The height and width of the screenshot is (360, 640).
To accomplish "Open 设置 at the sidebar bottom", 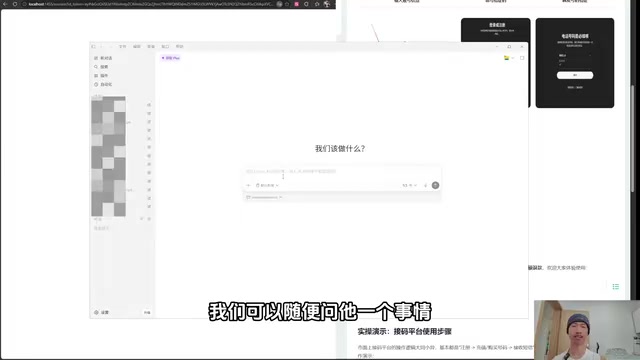I will (x=102, y=312).
